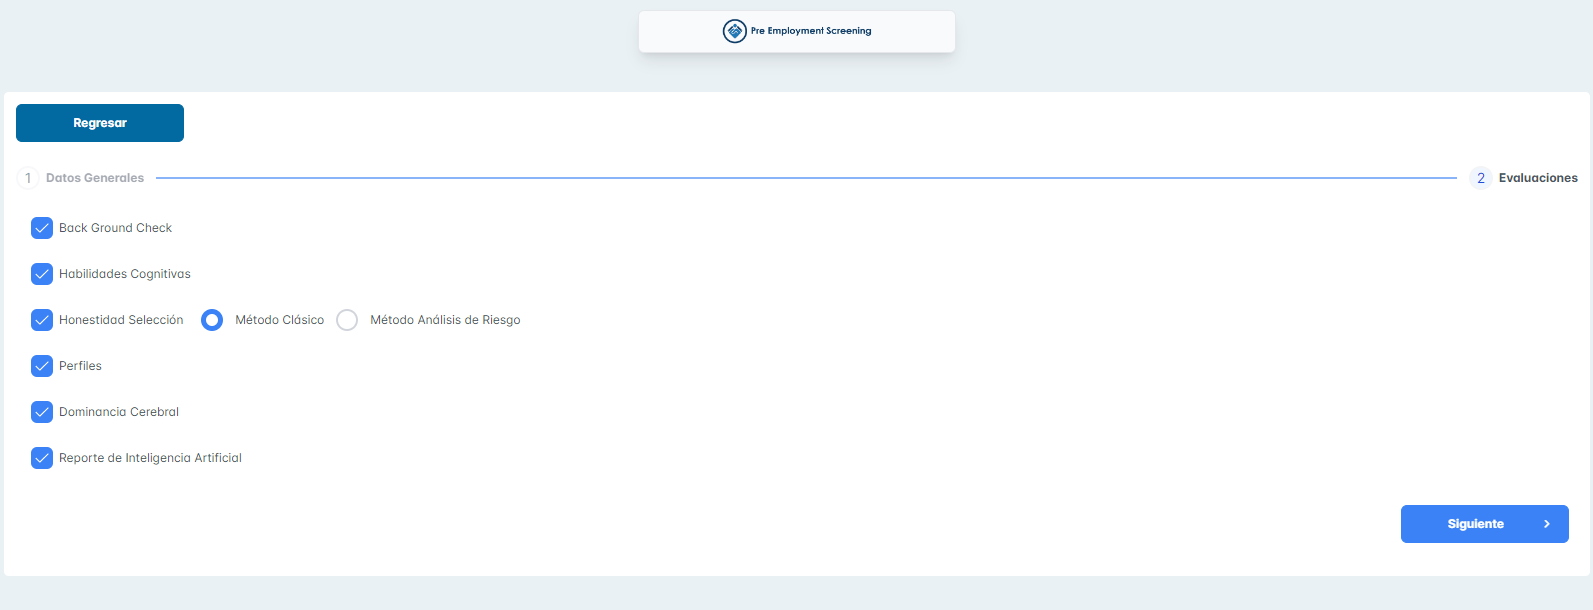Click the step 2 number circle
Image resolution: width=1593 pixels, height=610 pixels.
pyautogui.click(x=1481, y=178)
